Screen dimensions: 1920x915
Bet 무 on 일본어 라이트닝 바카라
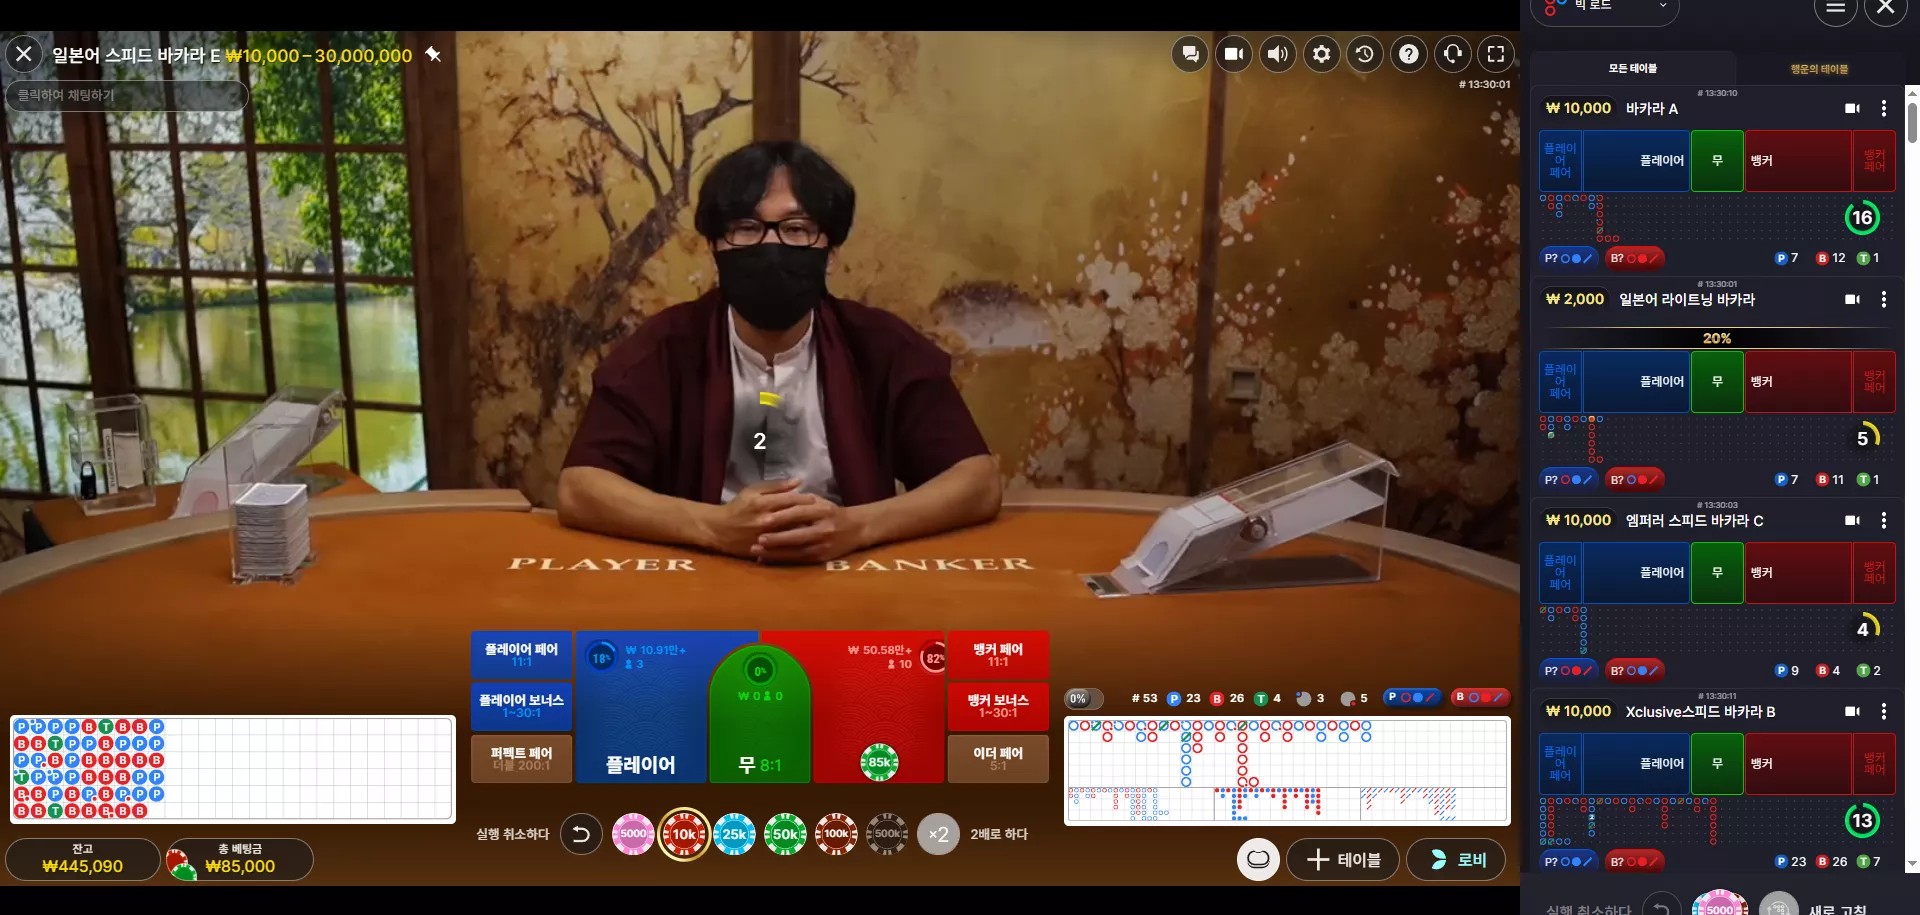pyautogui.click(x=1717, y=381)
